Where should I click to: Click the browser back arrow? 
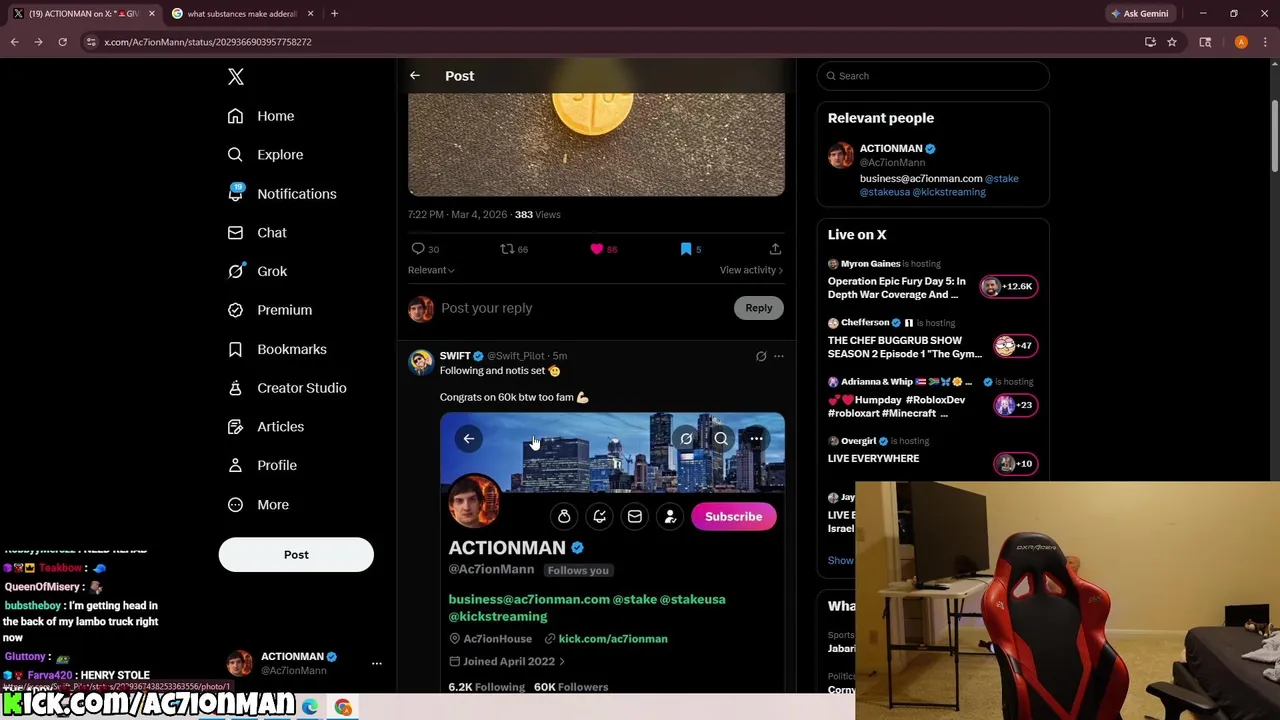(x=14, y=42)
